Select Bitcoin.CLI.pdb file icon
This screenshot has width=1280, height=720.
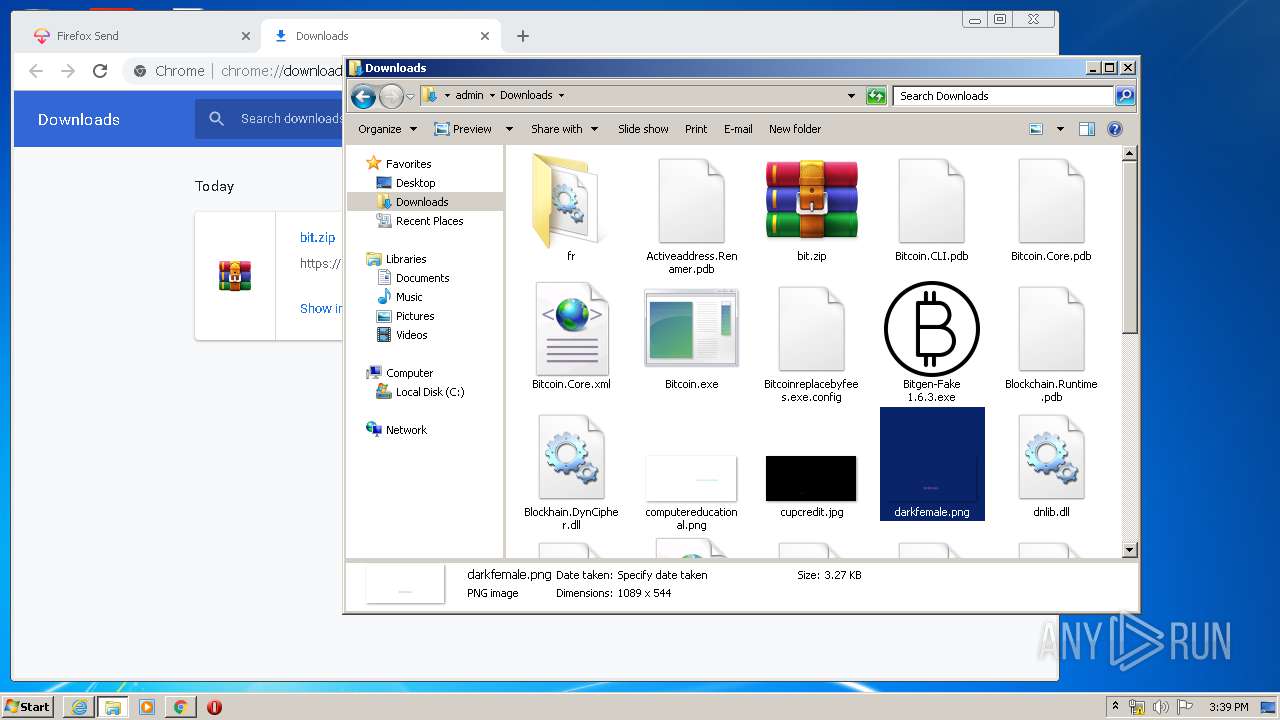931,200
